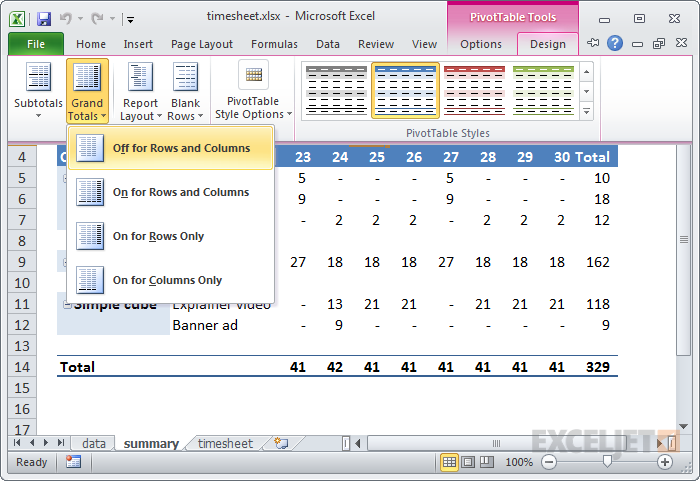
Task: Switch to the Insert tab
Action: [138, 44]
